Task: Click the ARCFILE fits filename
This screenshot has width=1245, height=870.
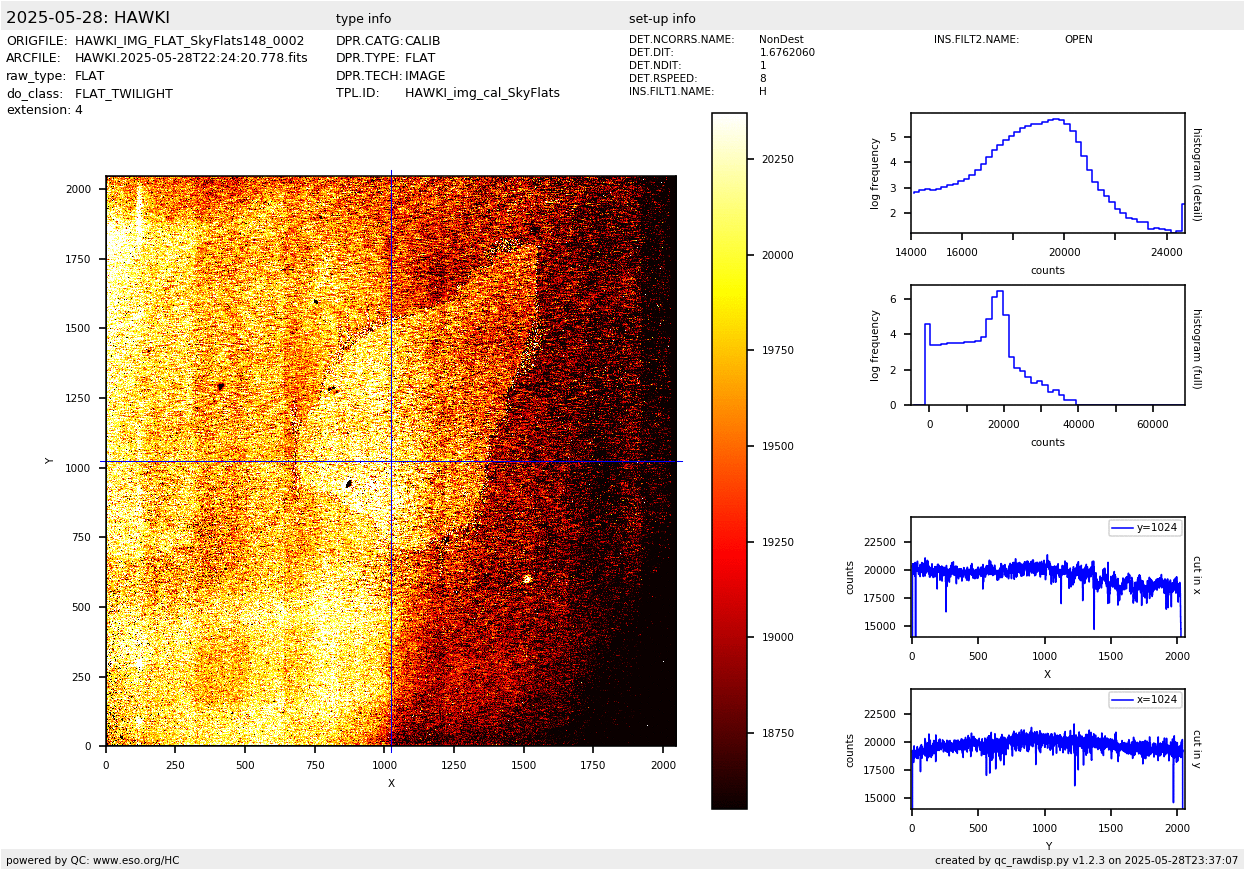Action: (191, 58)
